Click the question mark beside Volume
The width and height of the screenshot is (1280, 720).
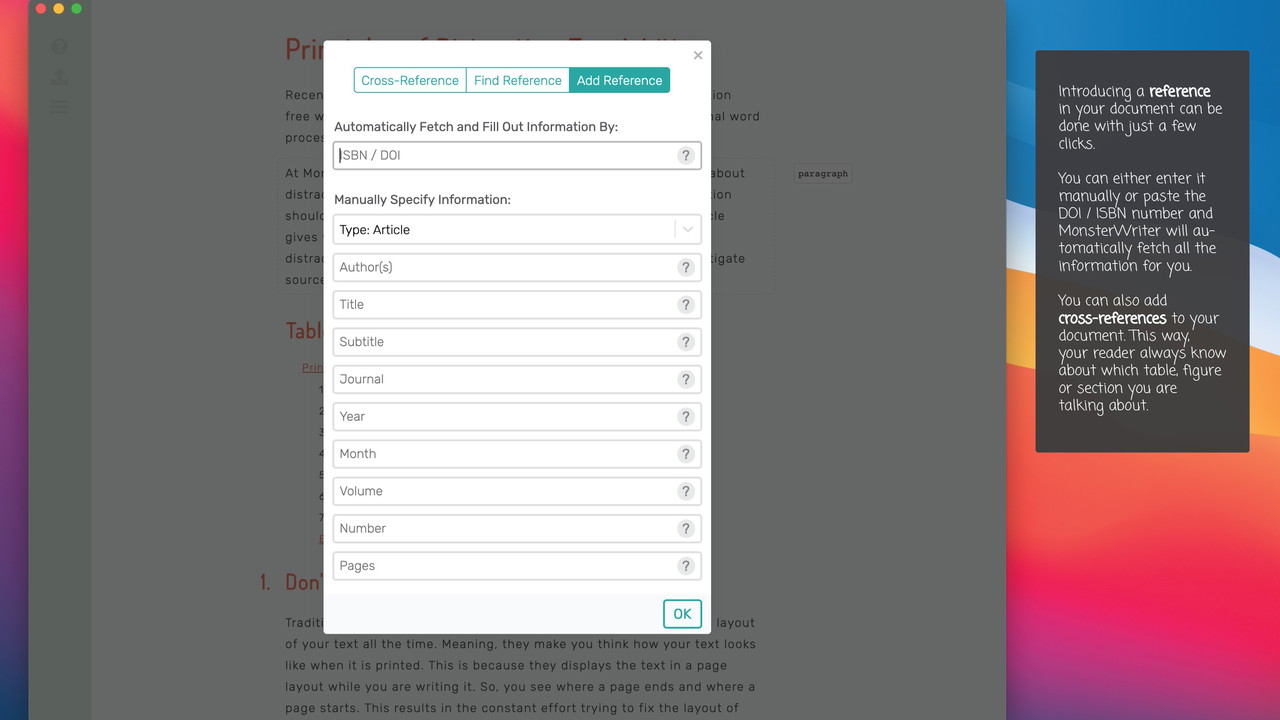686,491
